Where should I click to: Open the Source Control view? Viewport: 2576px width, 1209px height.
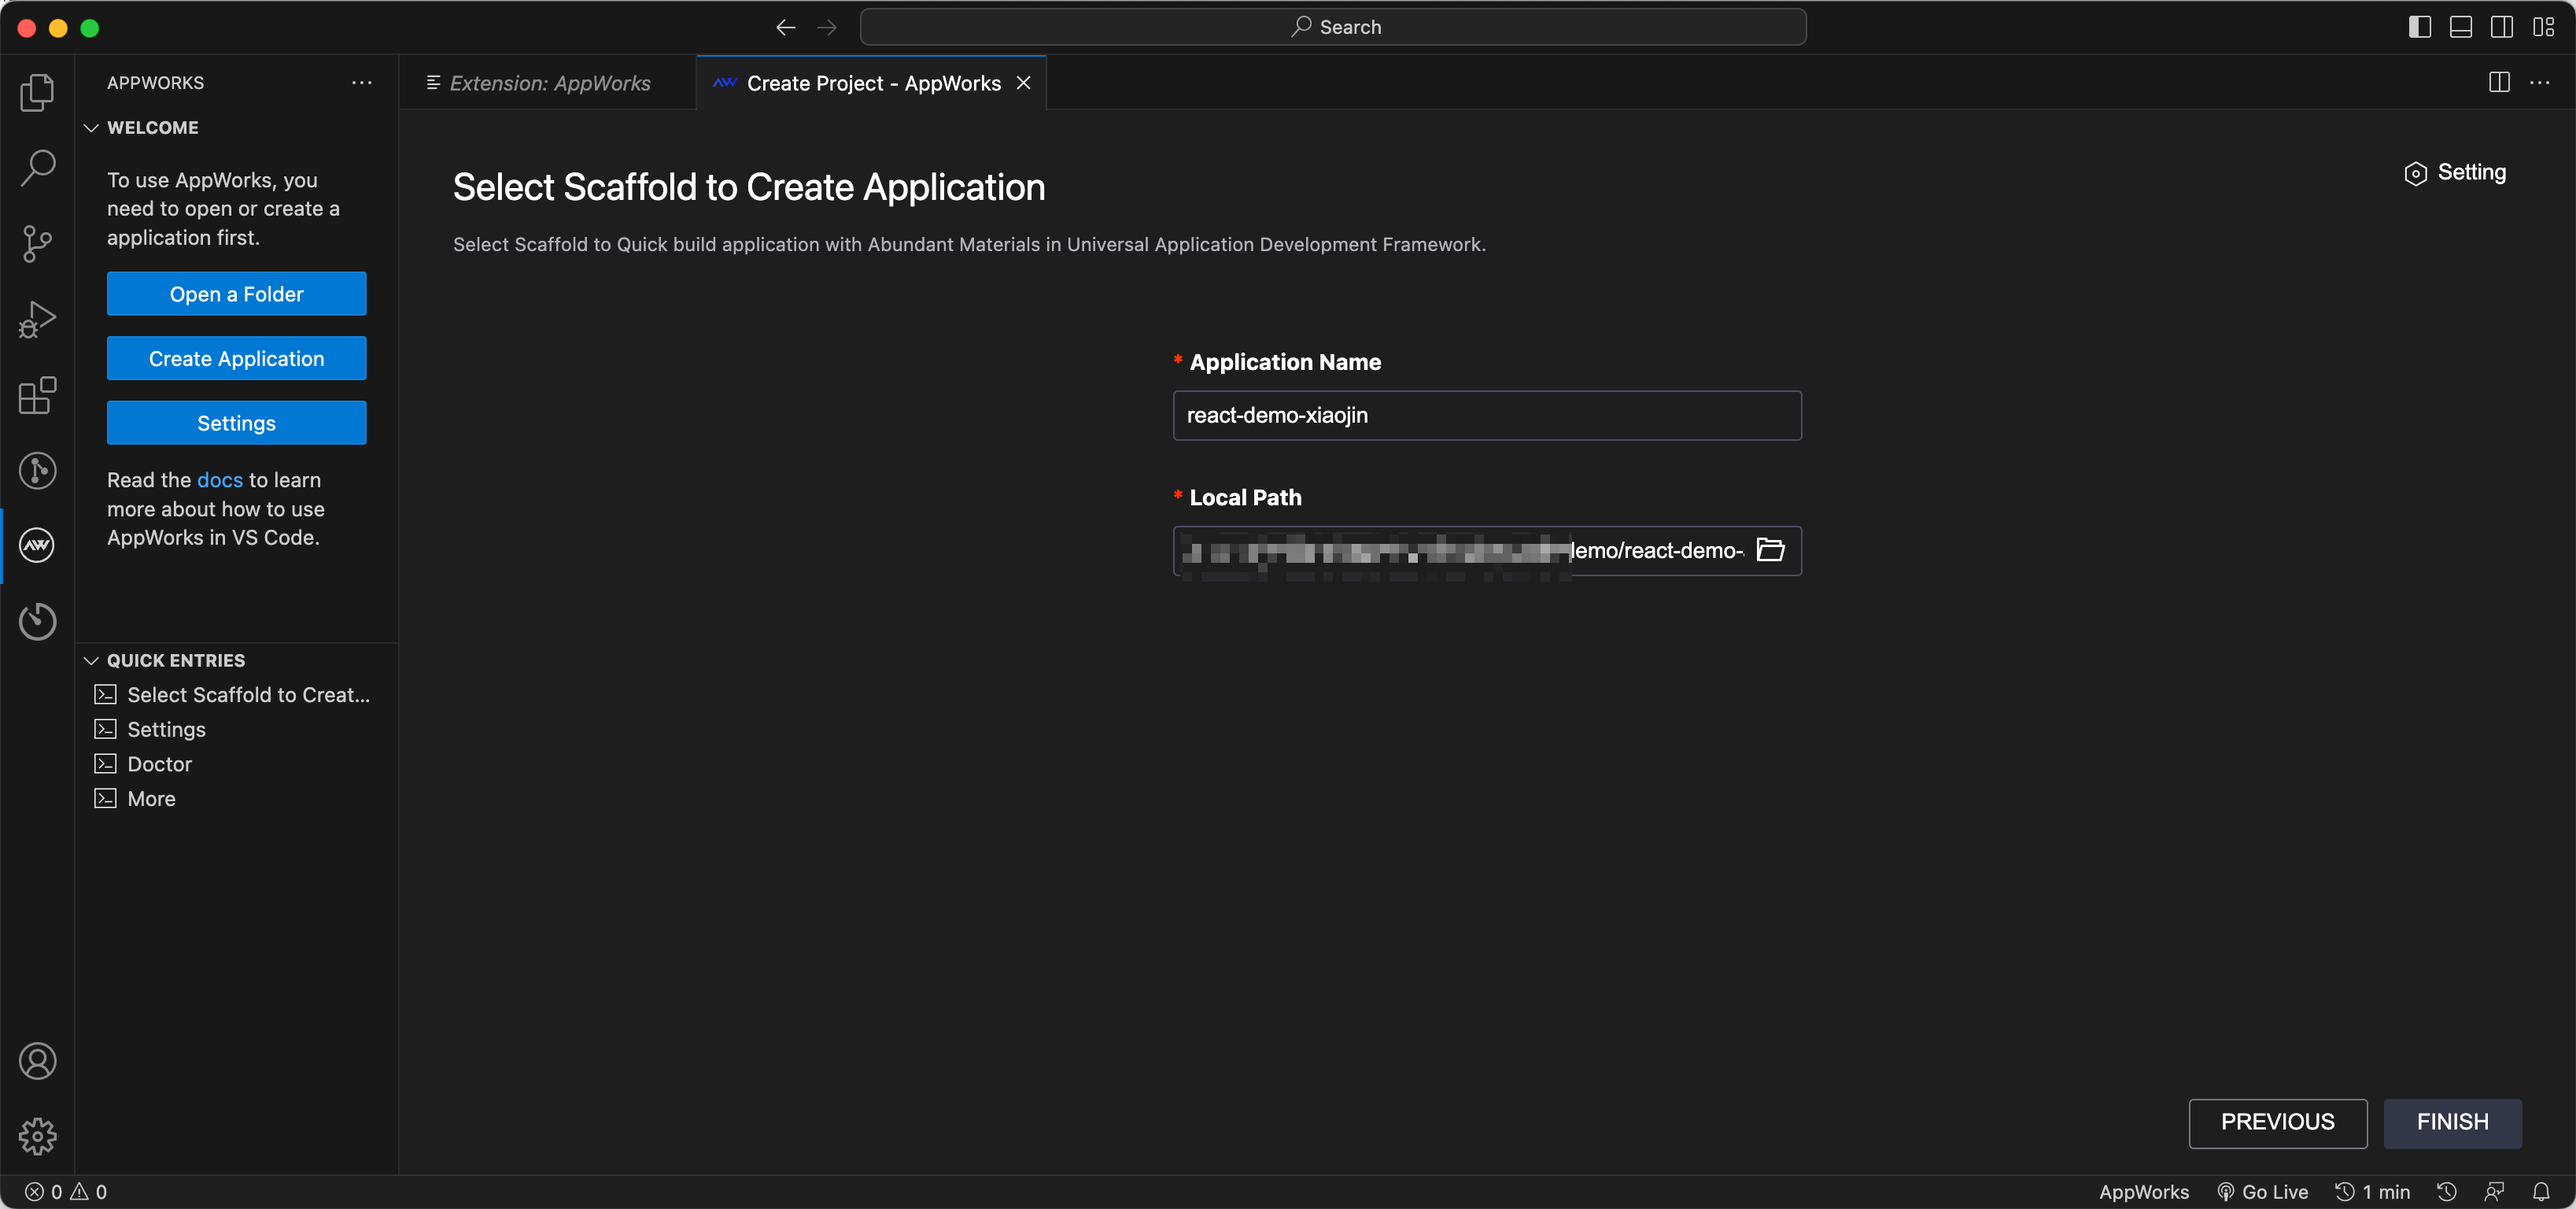[x=37, y=243]
